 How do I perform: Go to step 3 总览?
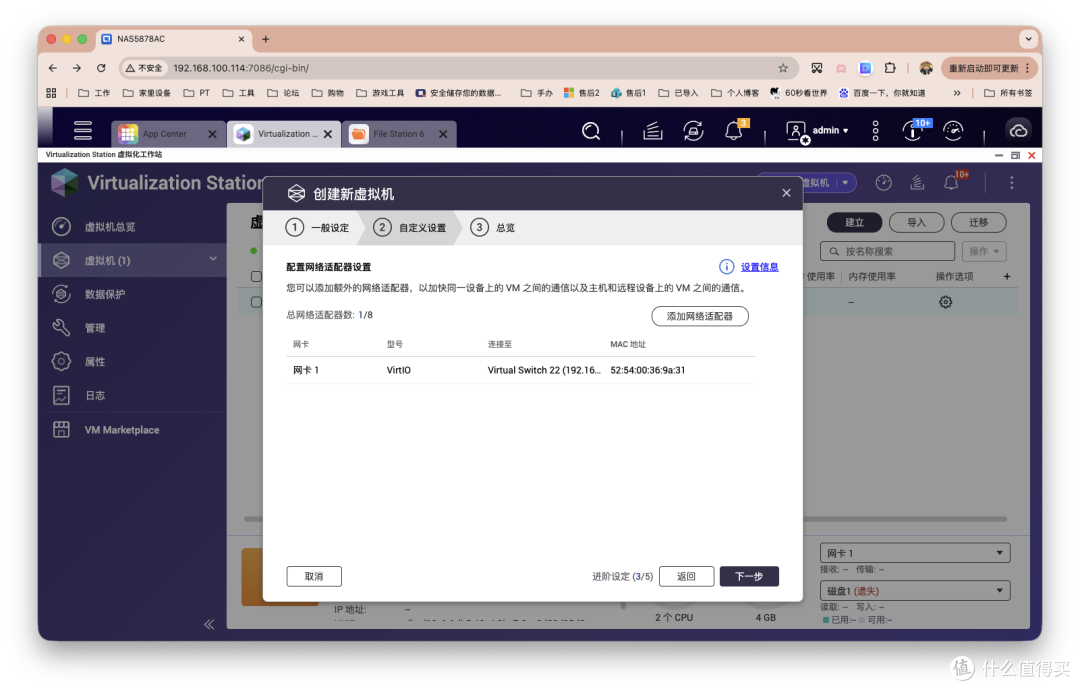click(492, 227)
